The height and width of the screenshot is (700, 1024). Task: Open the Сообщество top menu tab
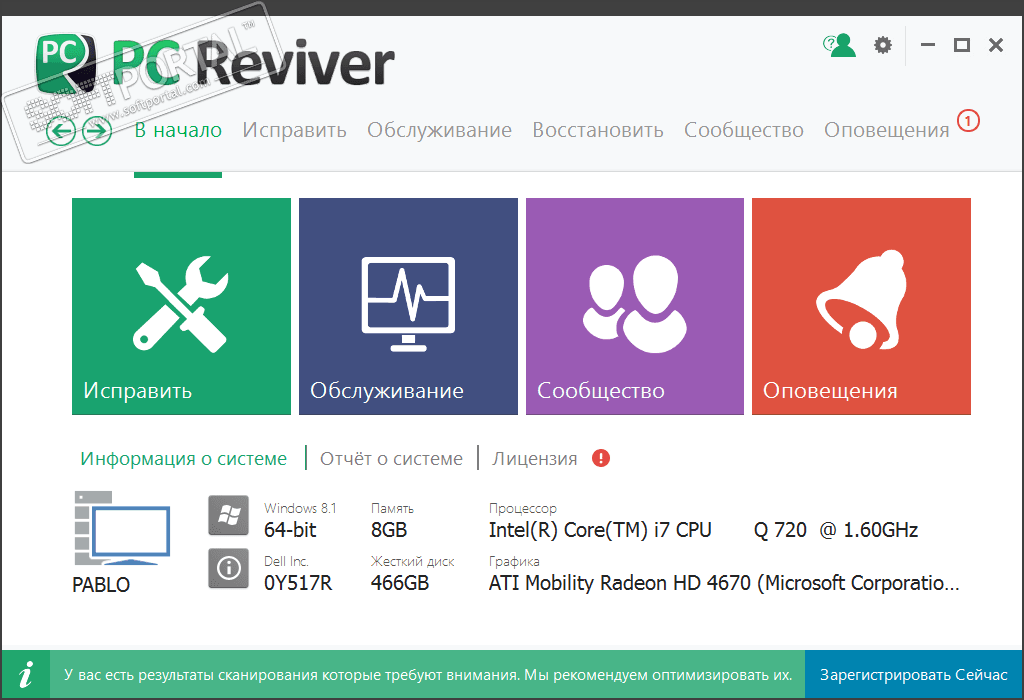744,130
